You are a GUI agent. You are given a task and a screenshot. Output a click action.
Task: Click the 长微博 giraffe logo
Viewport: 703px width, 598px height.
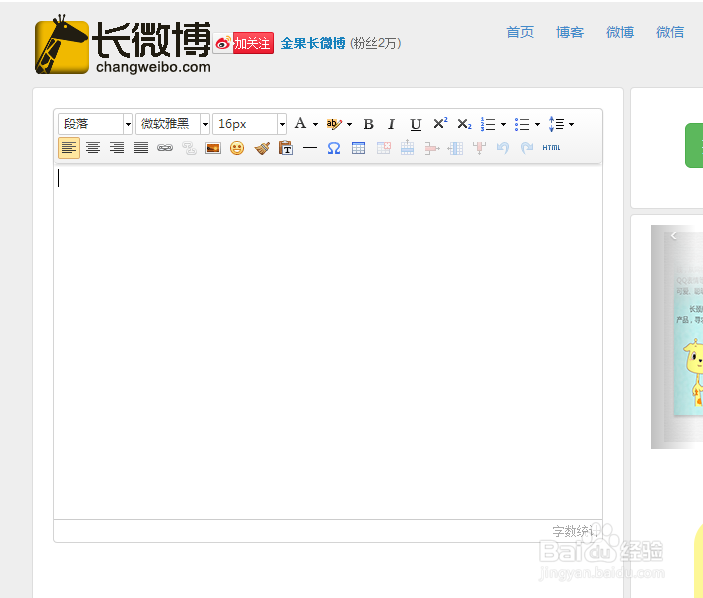pos(123,45)
